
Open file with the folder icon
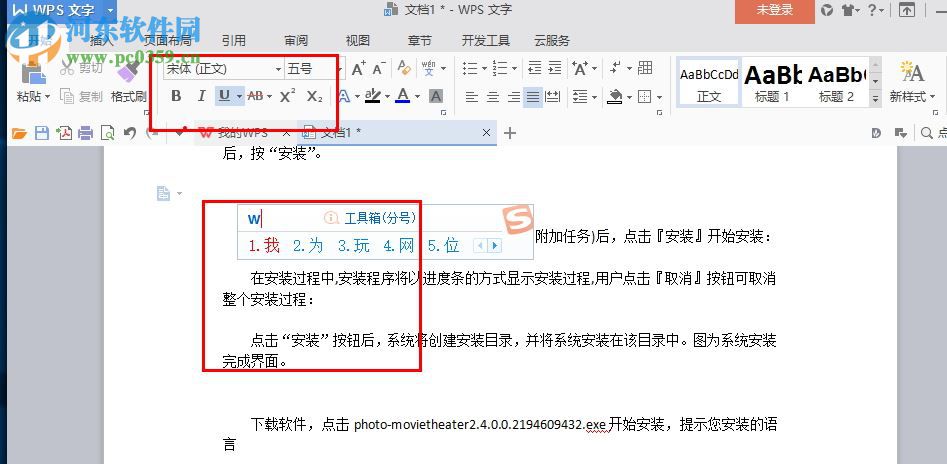click(x=19, y=133)
